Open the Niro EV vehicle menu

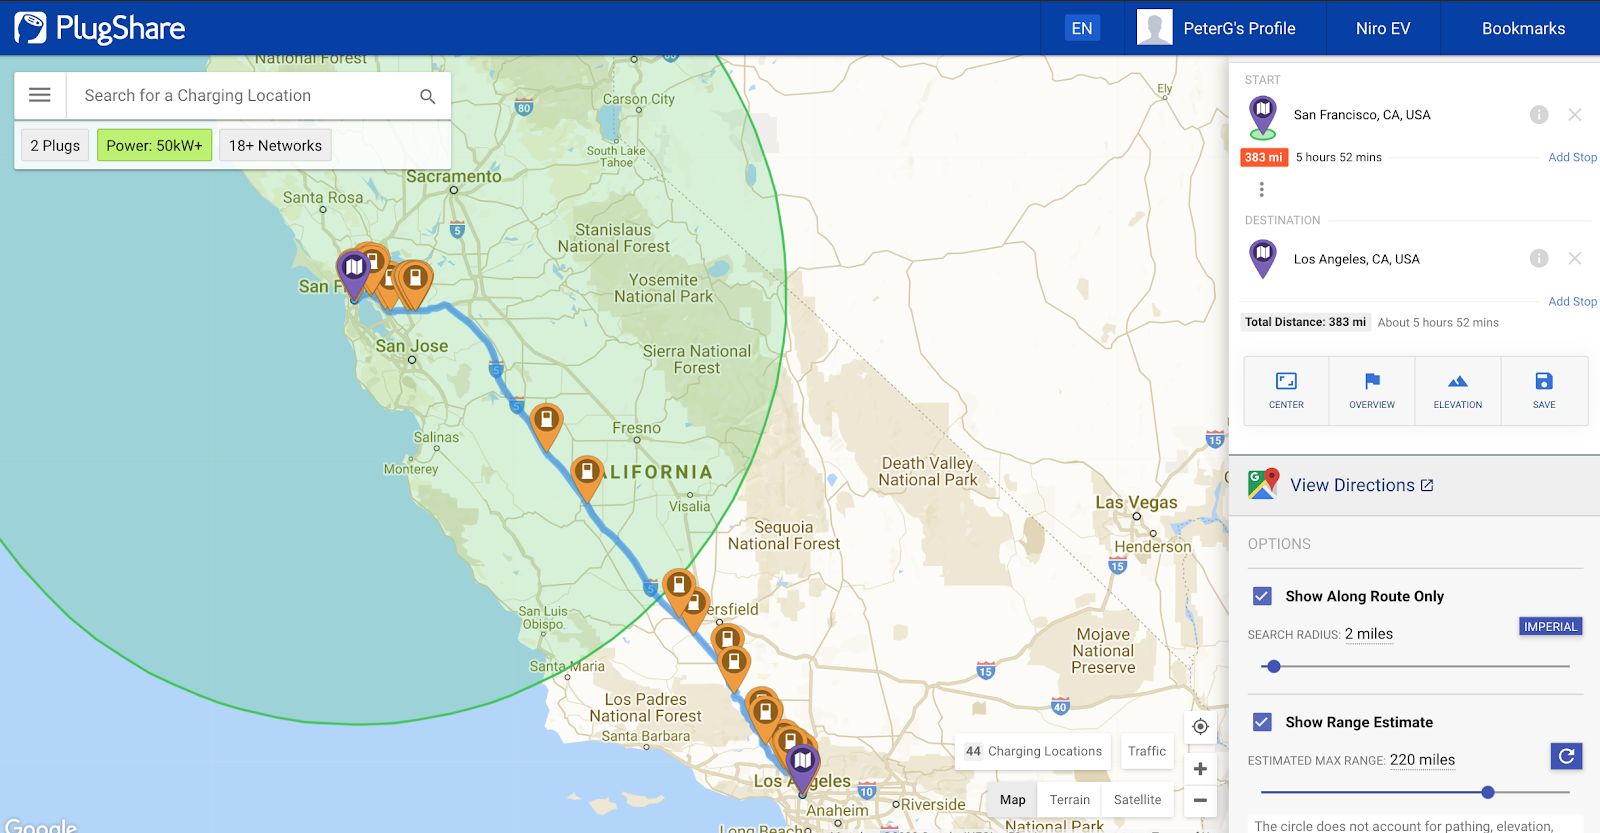(1383, 28)
